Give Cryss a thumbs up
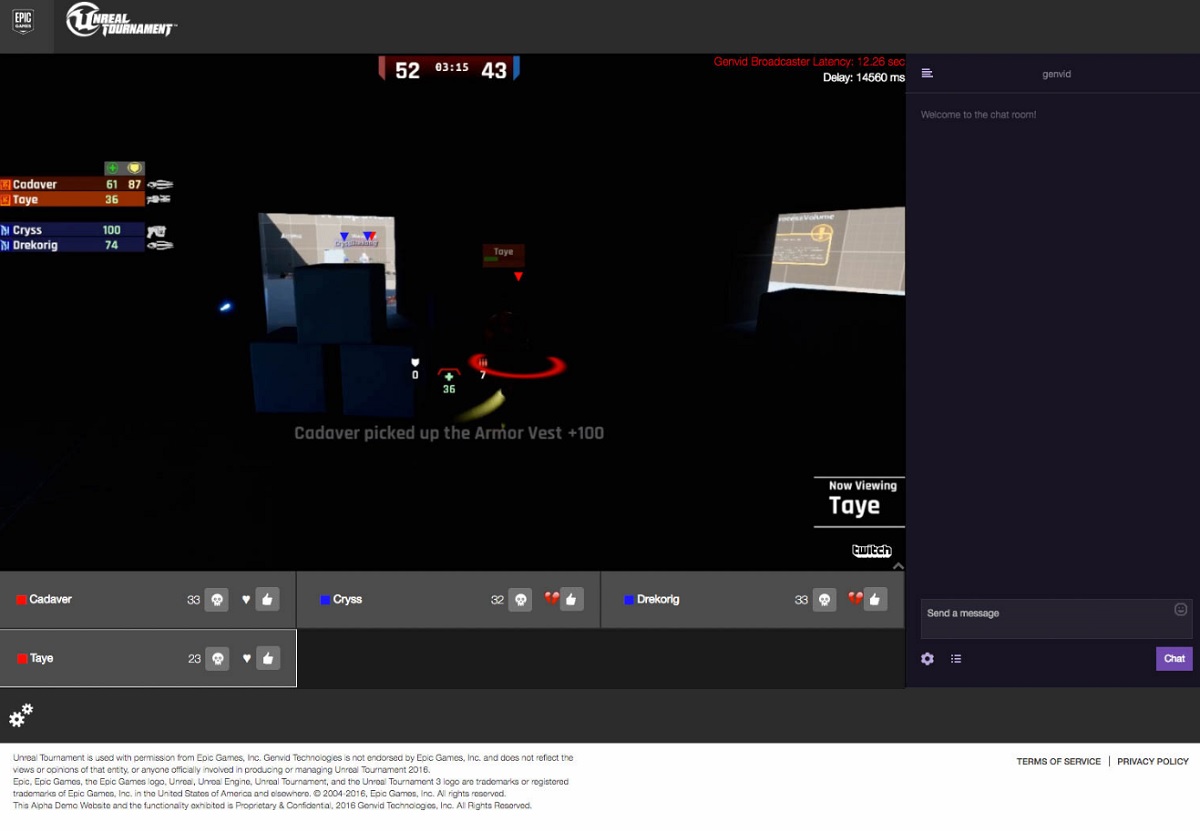 tap(572, 600)
